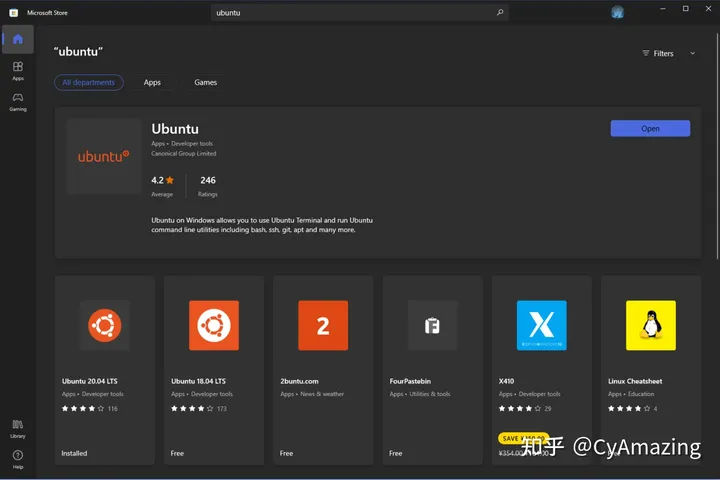Open the X410 app icon

pos(542,325)
